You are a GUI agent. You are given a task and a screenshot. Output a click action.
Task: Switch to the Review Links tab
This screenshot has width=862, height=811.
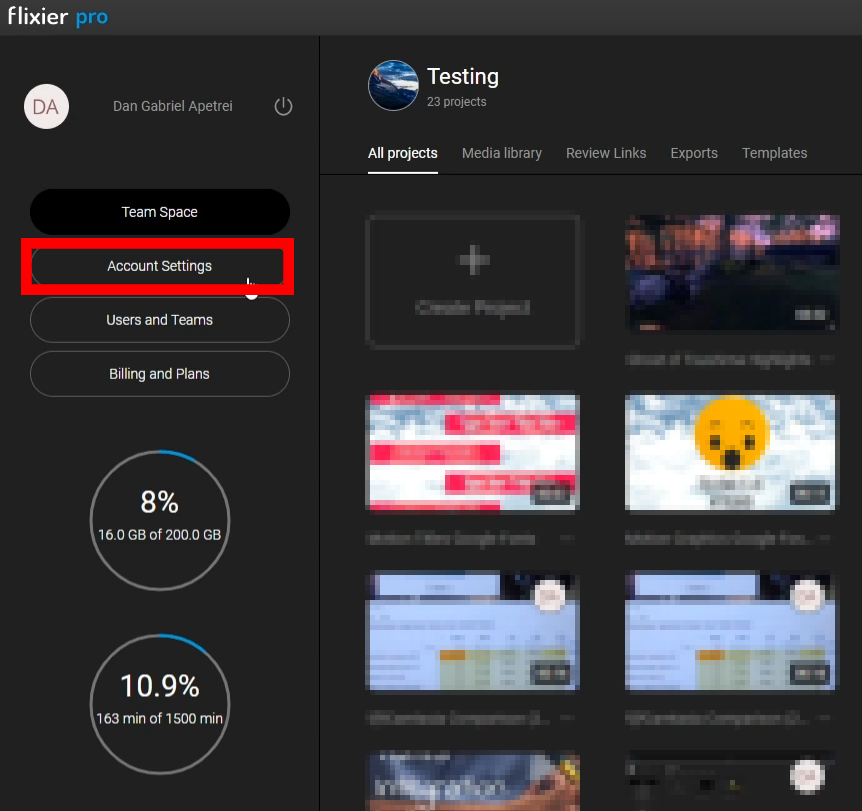pyautogui.click(x=606, y=153)
